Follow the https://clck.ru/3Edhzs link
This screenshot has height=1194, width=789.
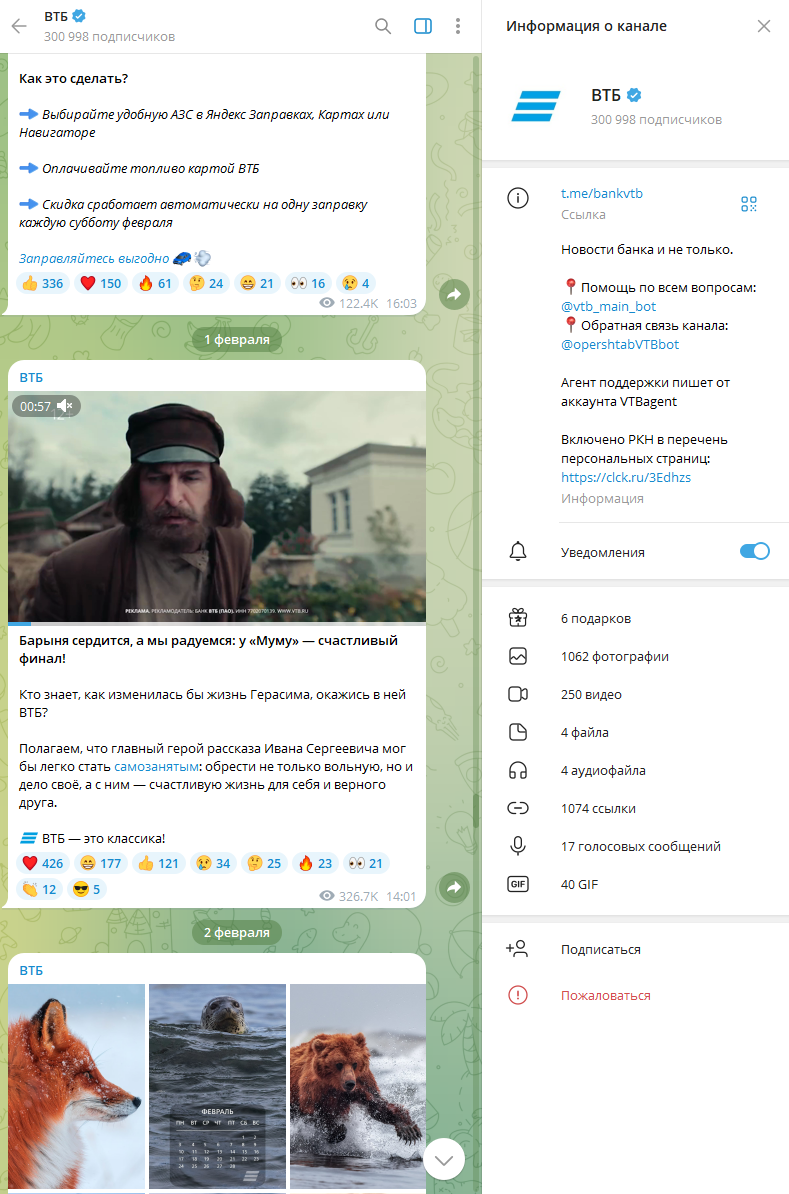point(626,477)
